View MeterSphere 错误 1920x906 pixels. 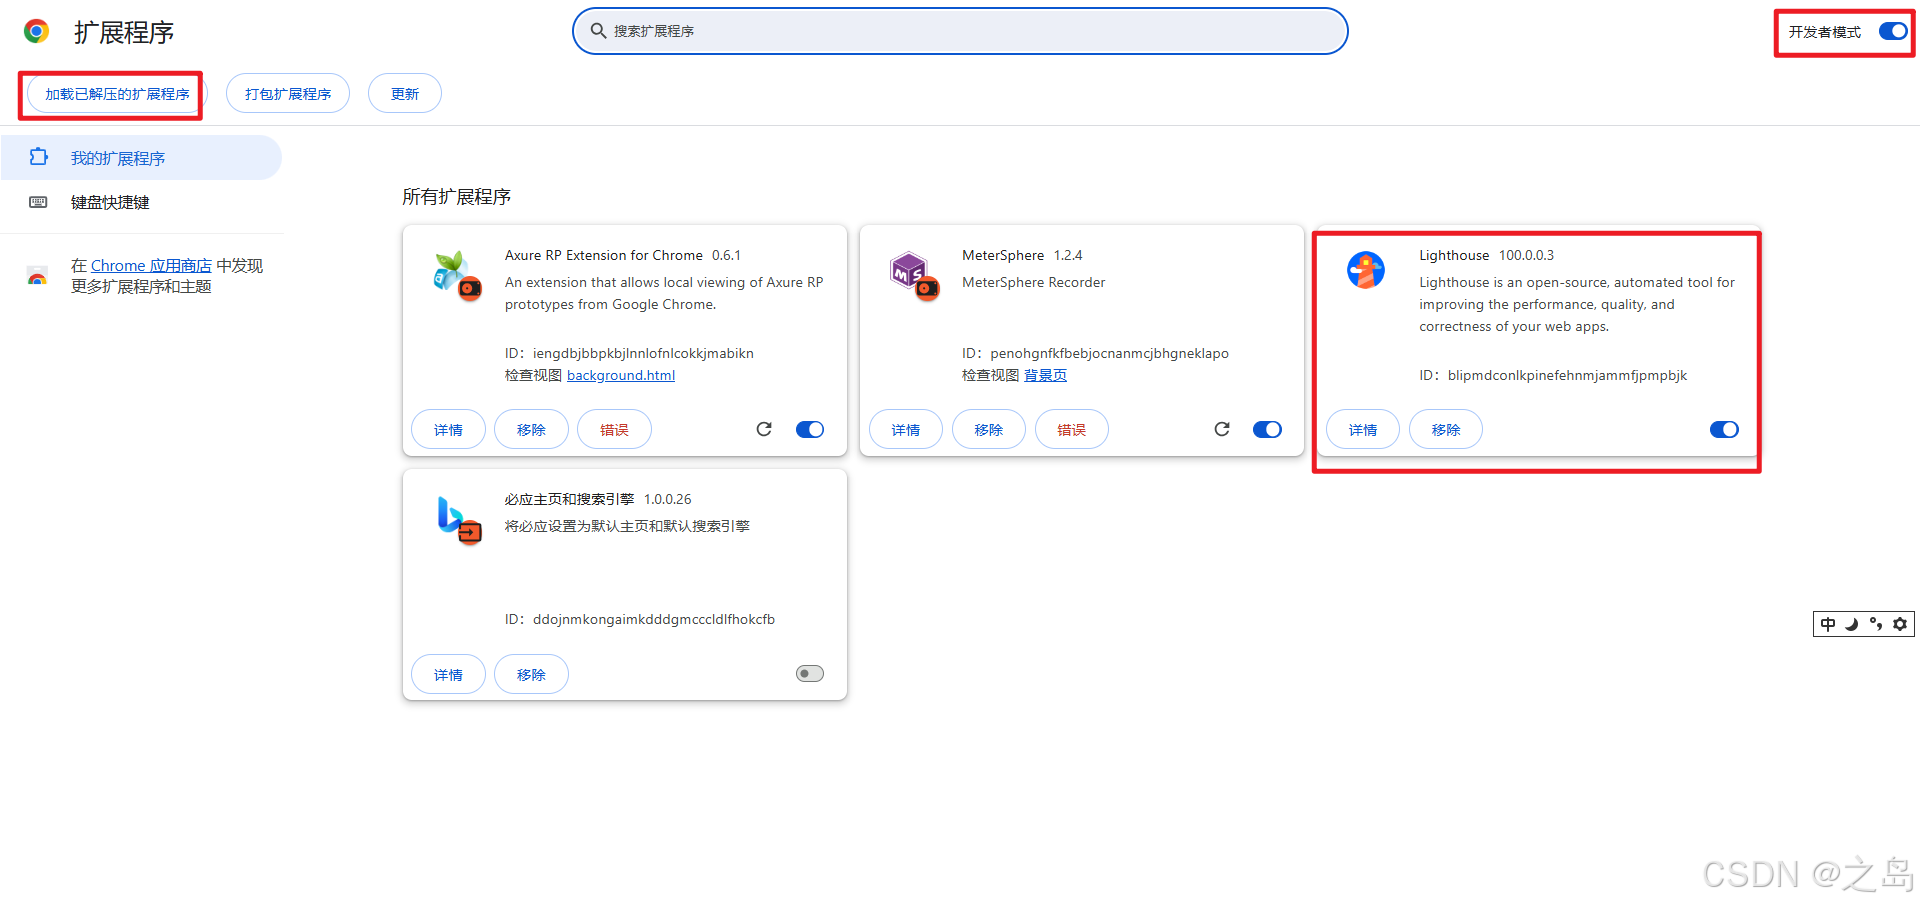click(x=1072, y=429)
